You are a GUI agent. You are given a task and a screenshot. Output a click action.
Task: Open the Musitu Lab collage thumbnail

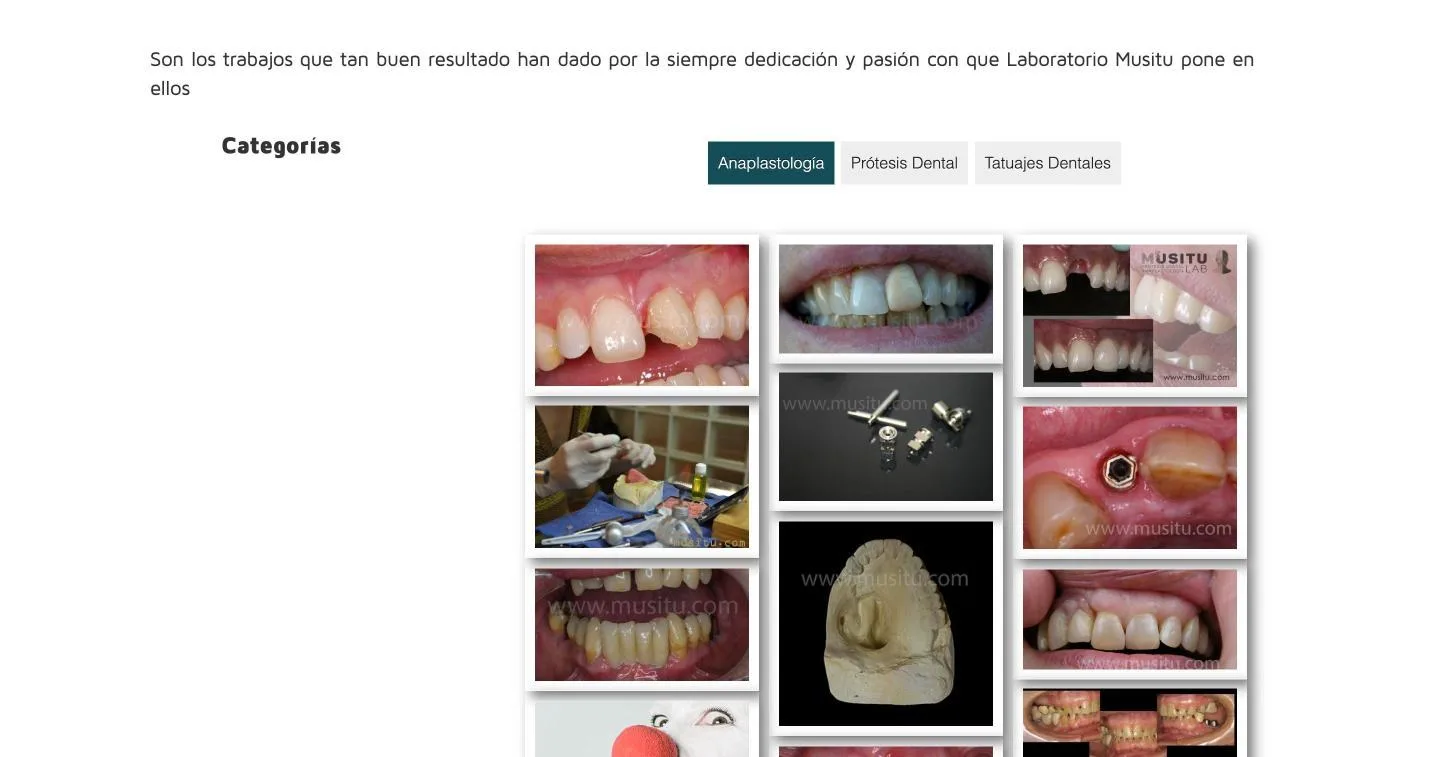pyautogui.click(x=1130, y=315)
